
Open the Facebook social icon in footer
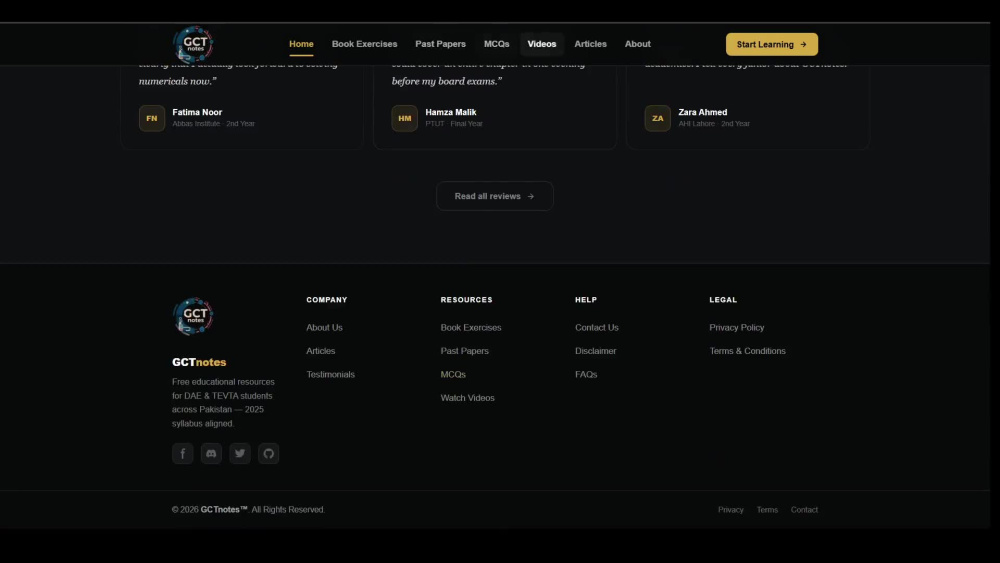pos(182,453)
